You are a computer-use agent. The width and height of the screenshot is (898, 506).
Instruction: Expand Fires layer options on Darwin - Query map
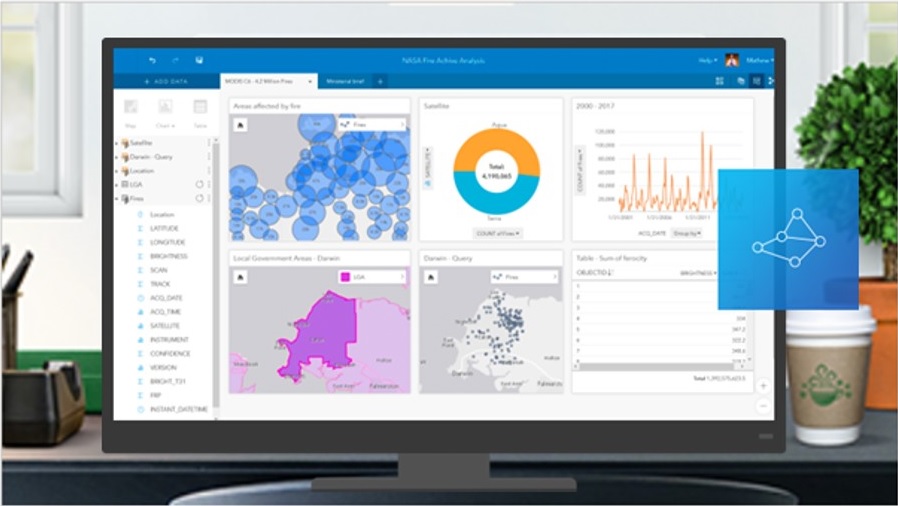pyautogui.click(x=554, y=277)
